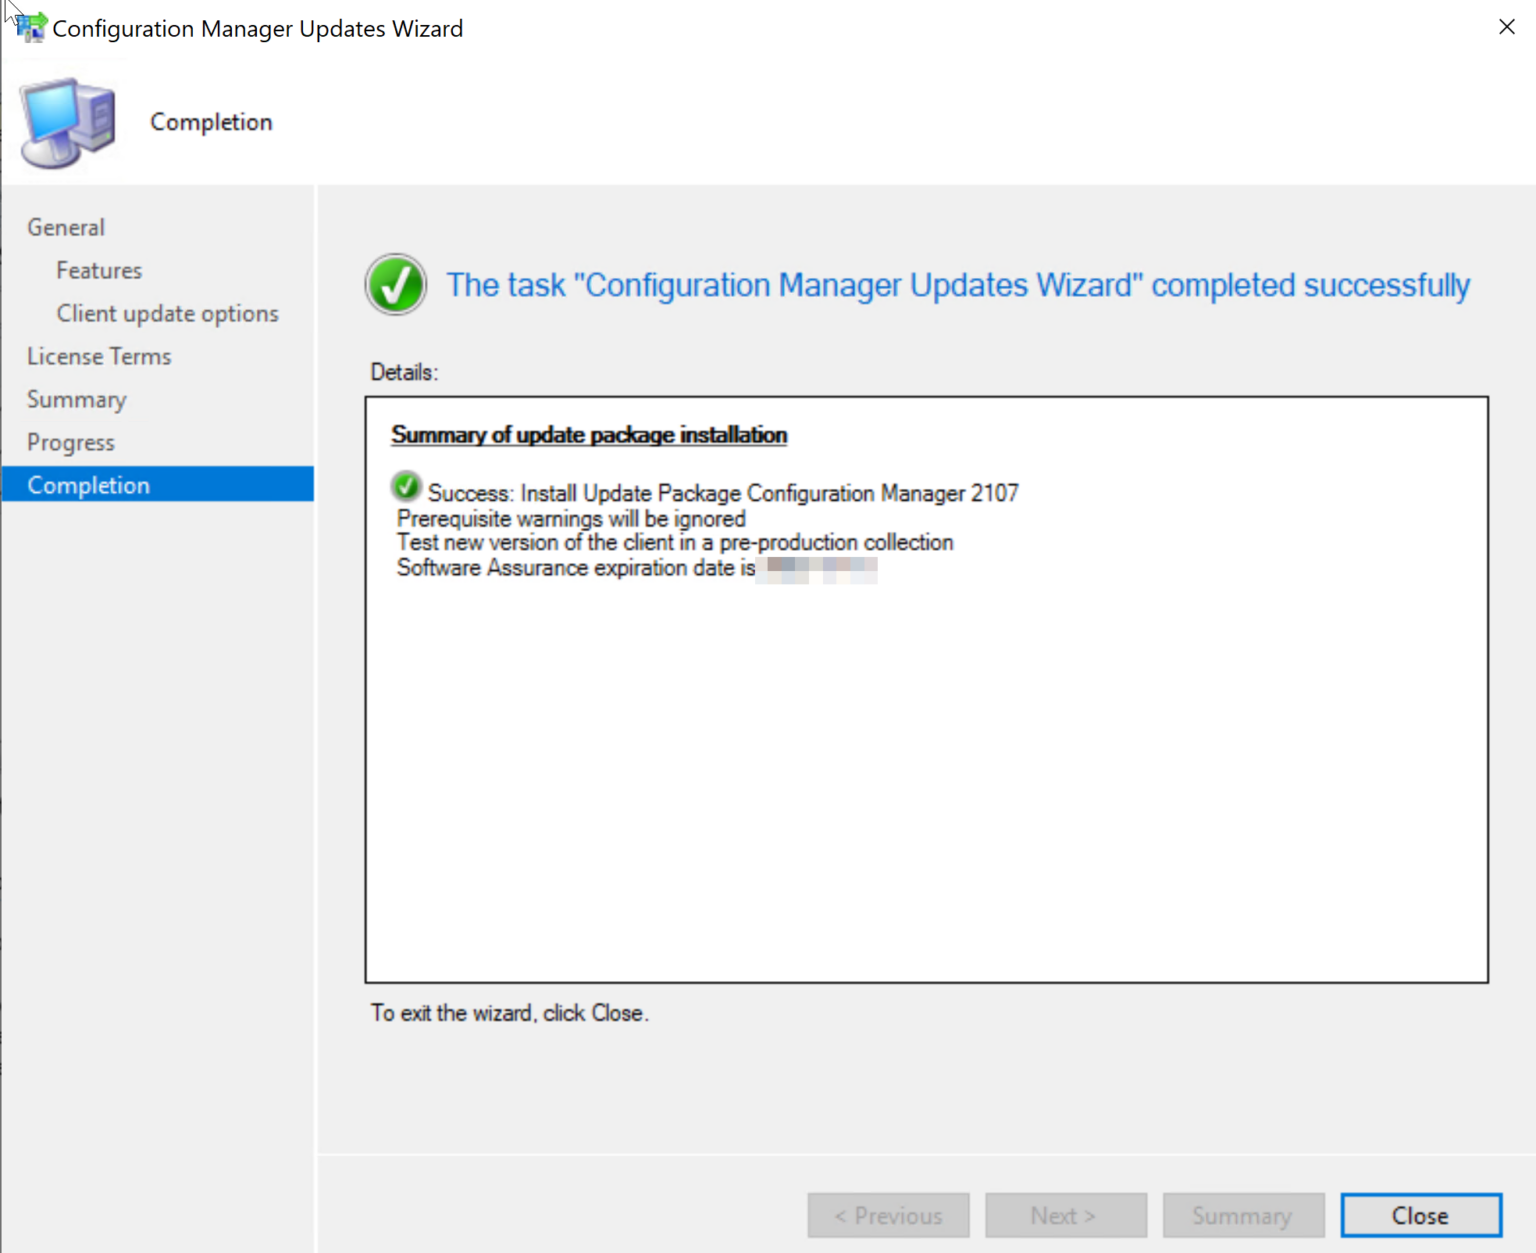Select License Terms in the sidebar
This screenshot has width=1536, height=1253.
click(99, 356)
